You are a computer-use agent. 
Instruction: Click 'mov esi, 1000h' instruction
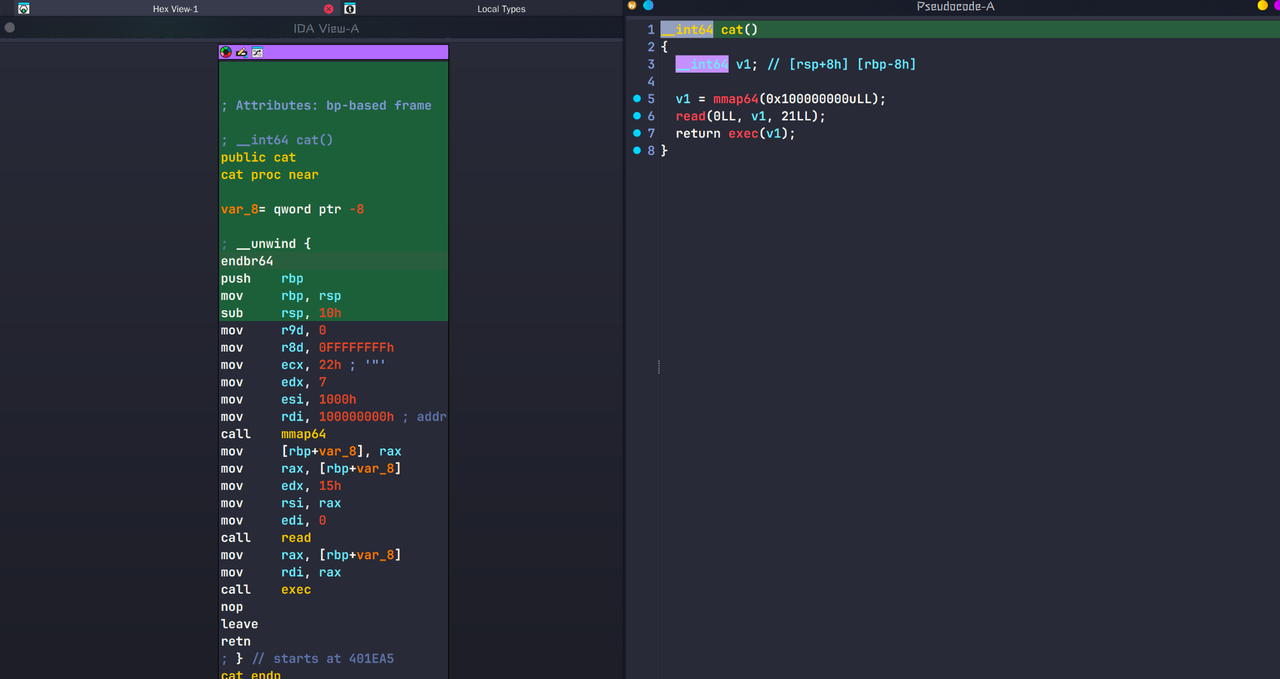288,399
